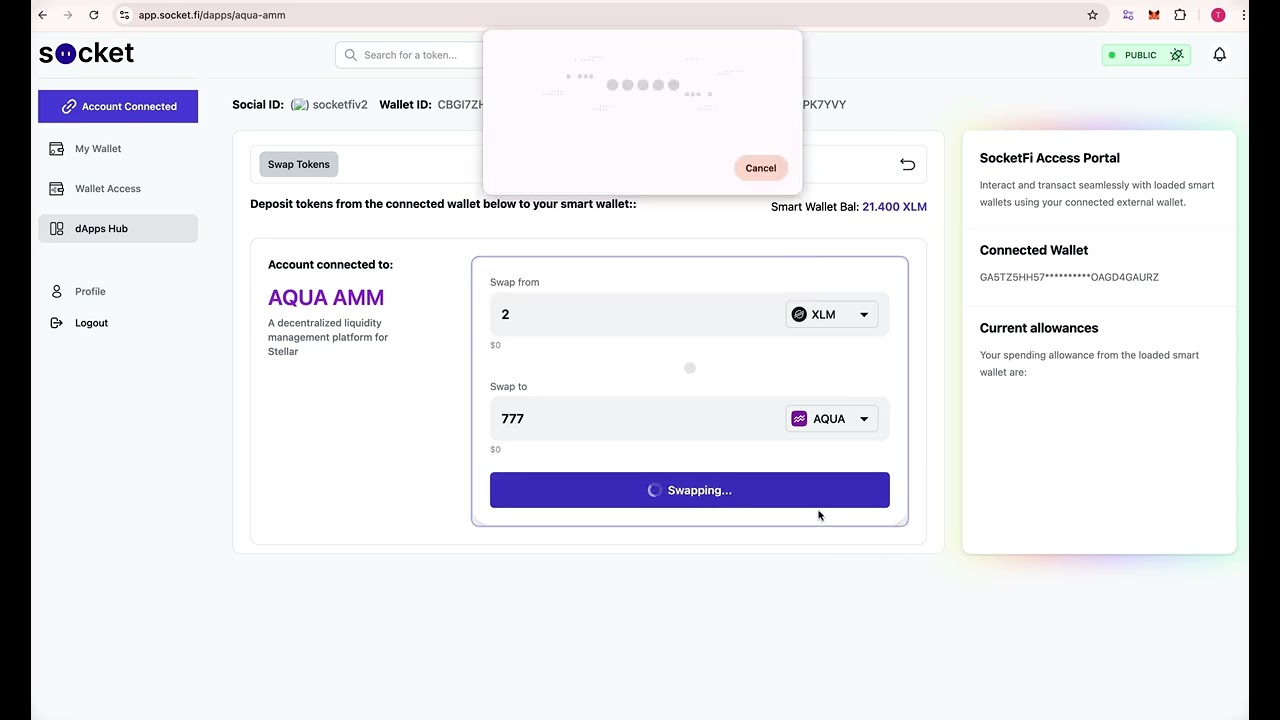Click the connected wallet address GA5TZ5HH57
Screen dimensions: 1280x720
(x=1069, y=277)
